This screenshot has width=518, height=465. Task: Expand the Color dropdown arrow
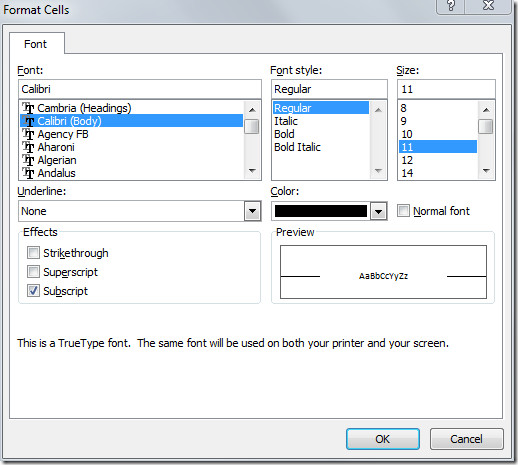(378, 211)
